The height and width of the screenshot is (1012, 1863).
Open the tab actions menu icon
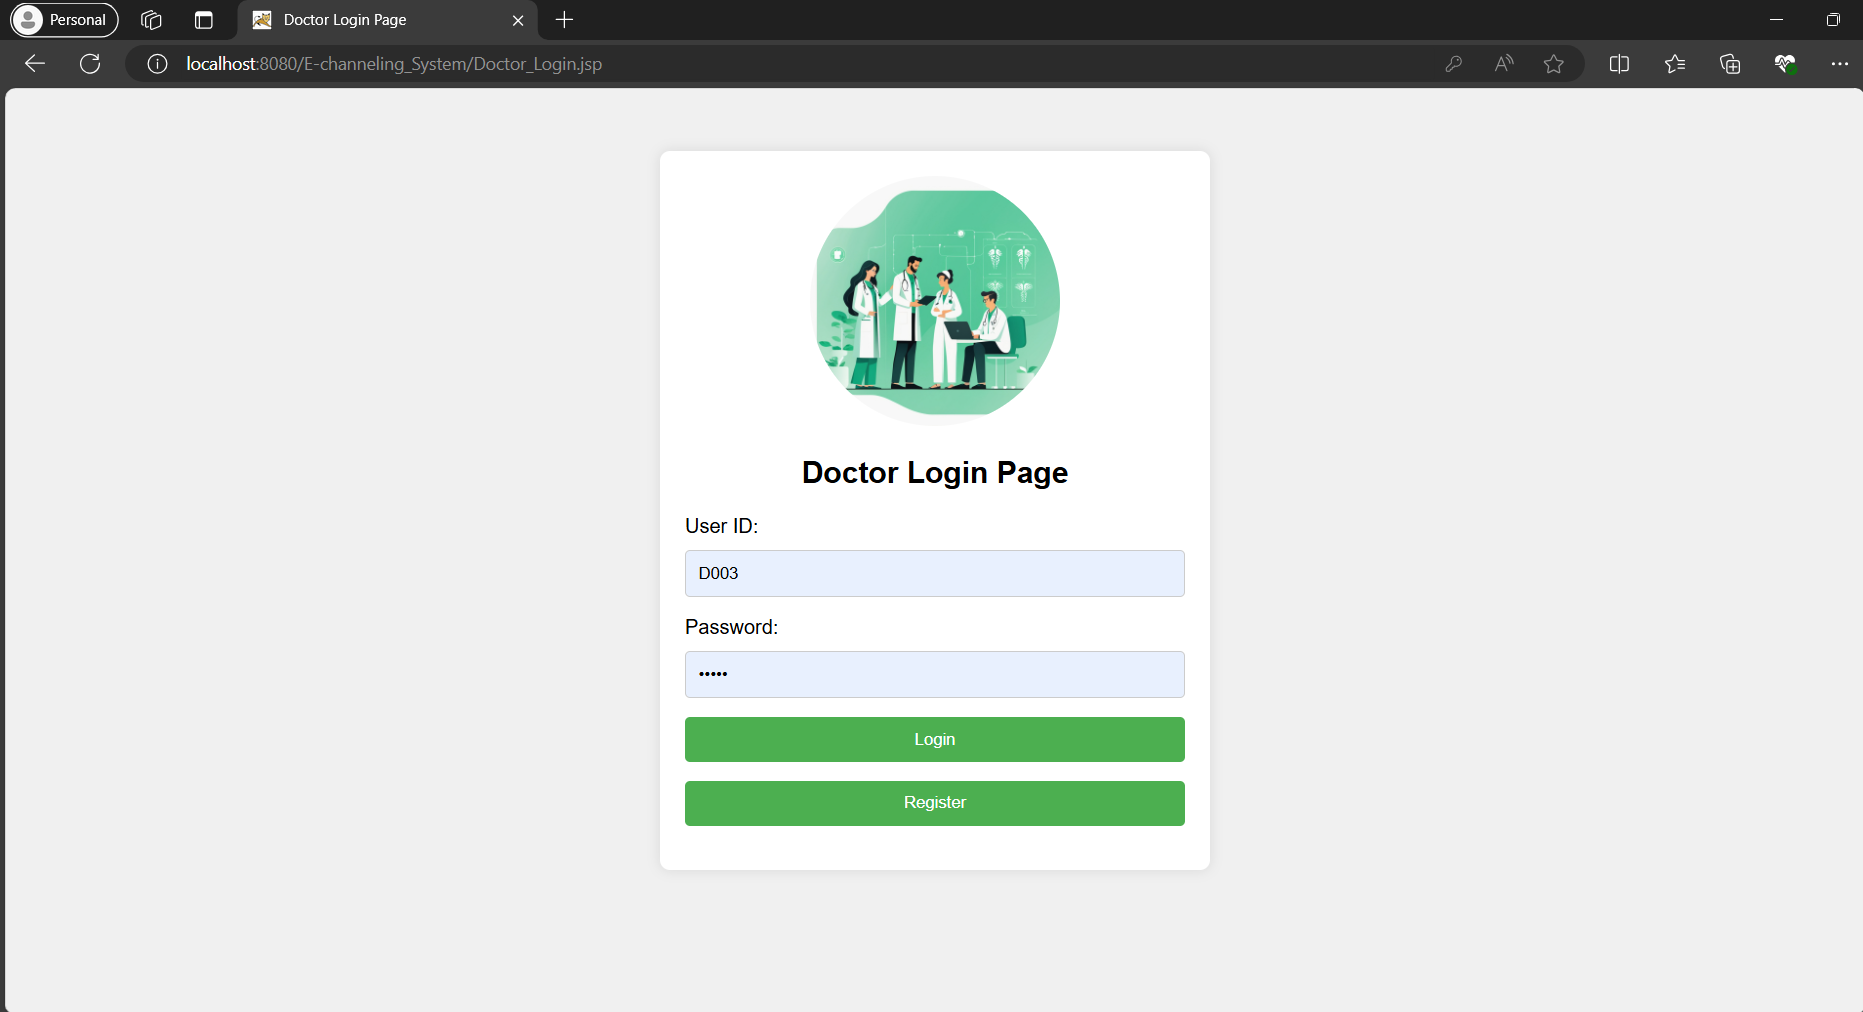coord(204,20)
